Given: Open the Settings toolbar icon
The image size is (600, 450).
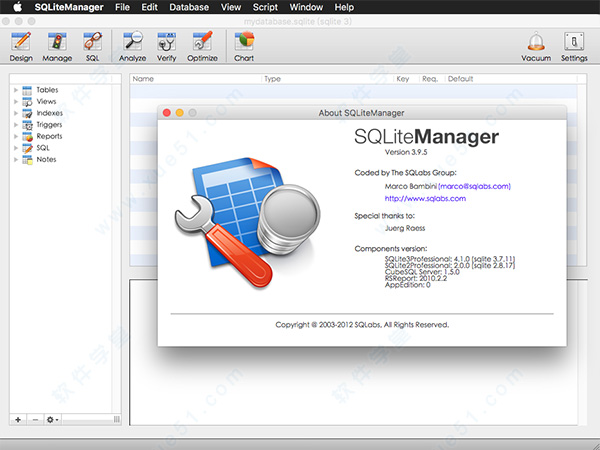Looking at the screenshot, I should click(x=574, y=46).
